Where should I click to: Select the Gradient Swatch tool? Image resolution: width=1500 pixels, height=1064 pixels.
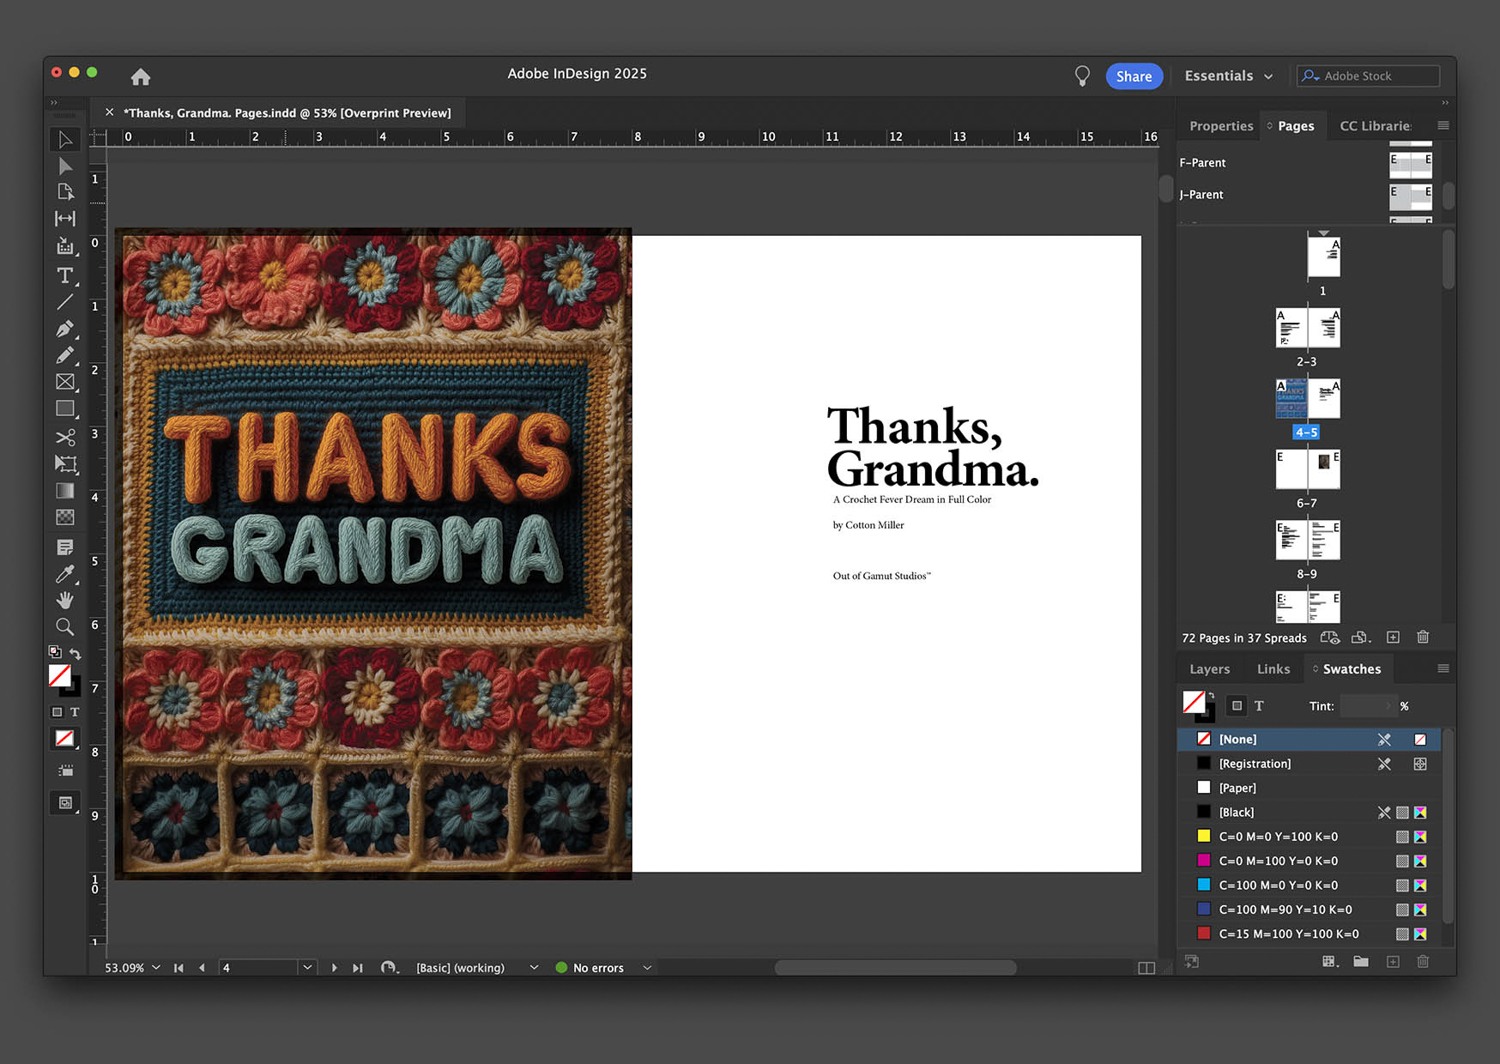(x=65, y=491)
